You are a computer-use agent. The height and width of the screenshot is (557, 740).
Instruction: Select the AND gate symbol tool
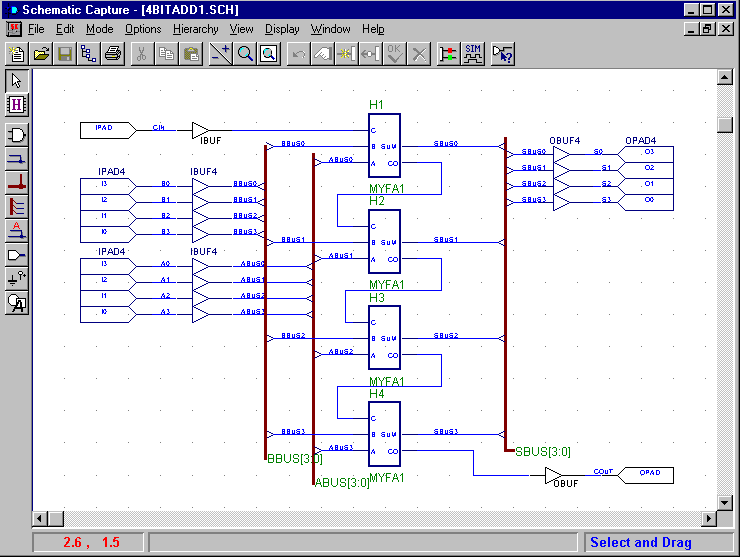[17, 134]
